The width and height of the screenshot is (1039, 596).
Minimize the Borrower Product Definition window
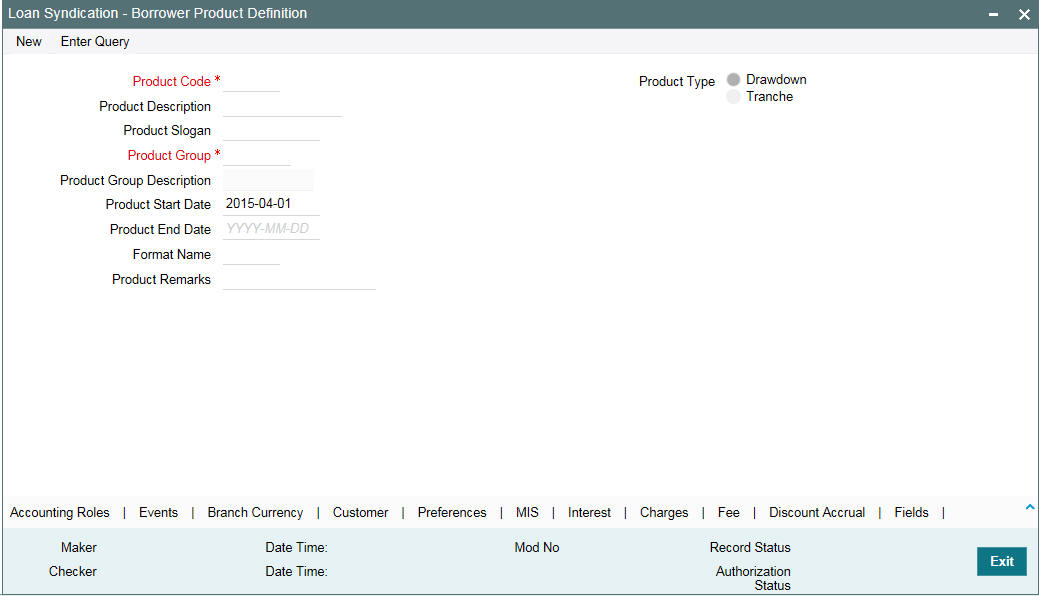[993, 14]
